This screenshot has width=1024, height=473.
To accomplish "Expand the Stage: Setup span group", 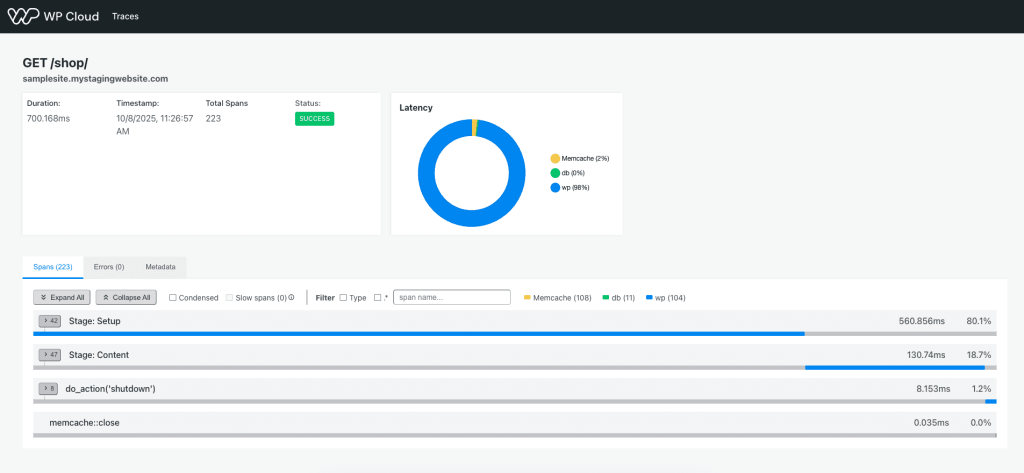I will tap(49, 321).
